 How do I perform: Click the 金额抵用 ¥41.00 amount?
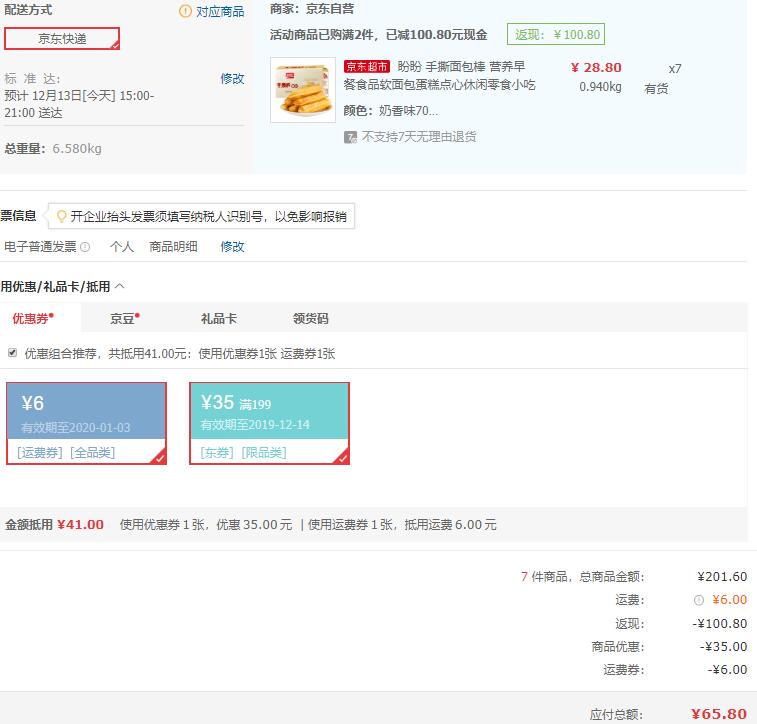pyautogui.click(x=80, y=525)
